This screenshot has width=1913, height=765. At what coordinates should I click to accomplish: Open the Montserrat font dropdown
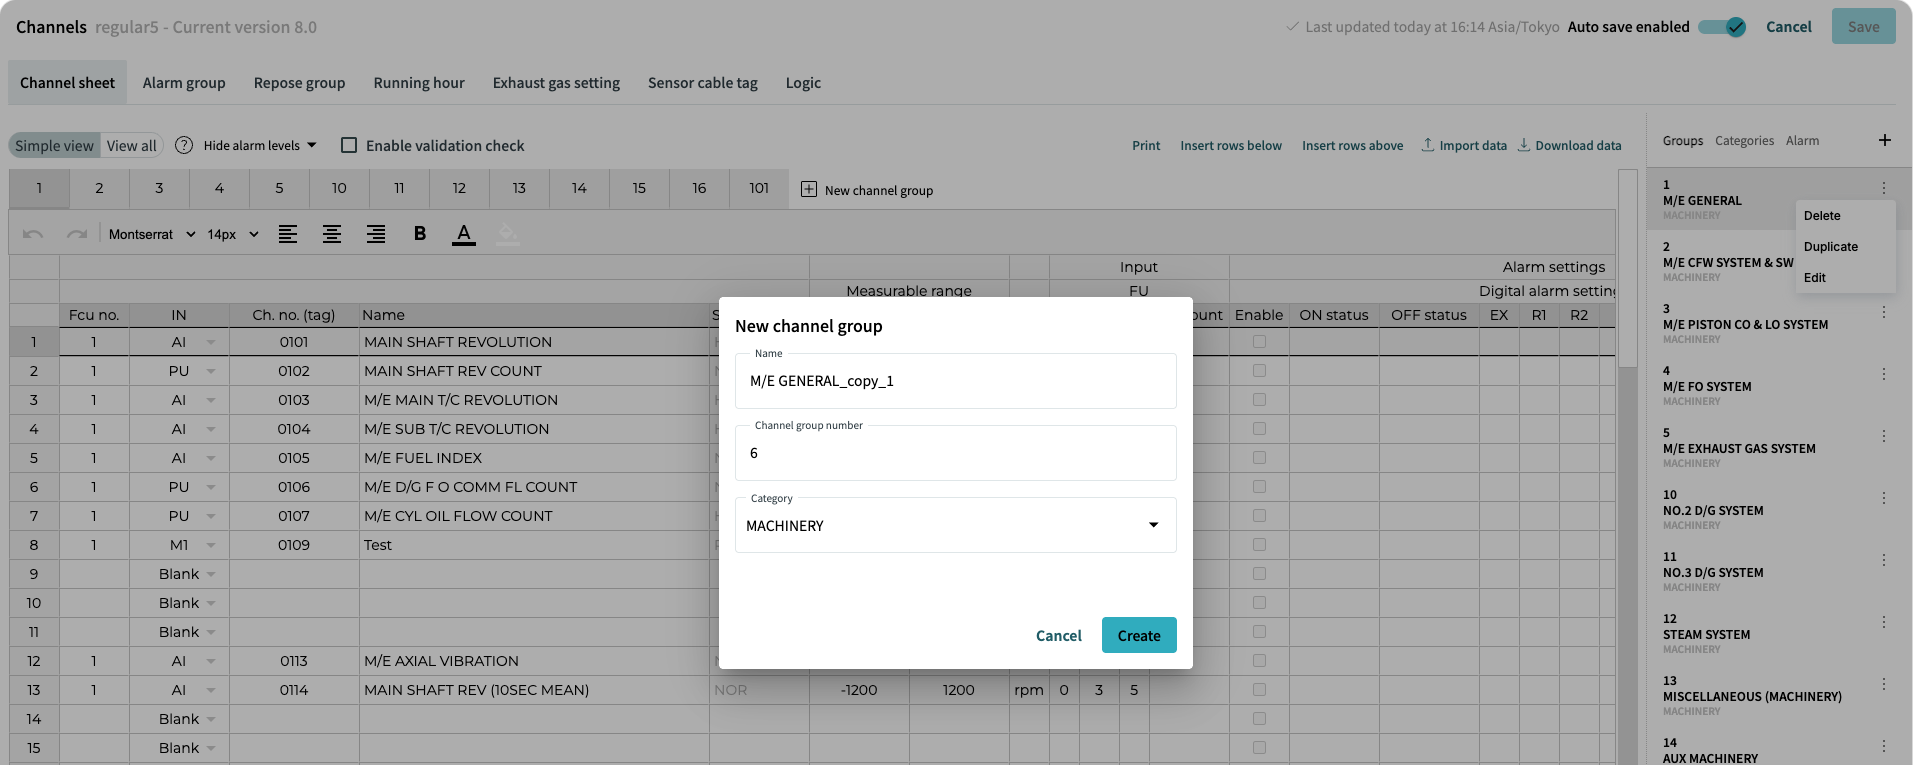pyautogui.click(x=152, y=234)
